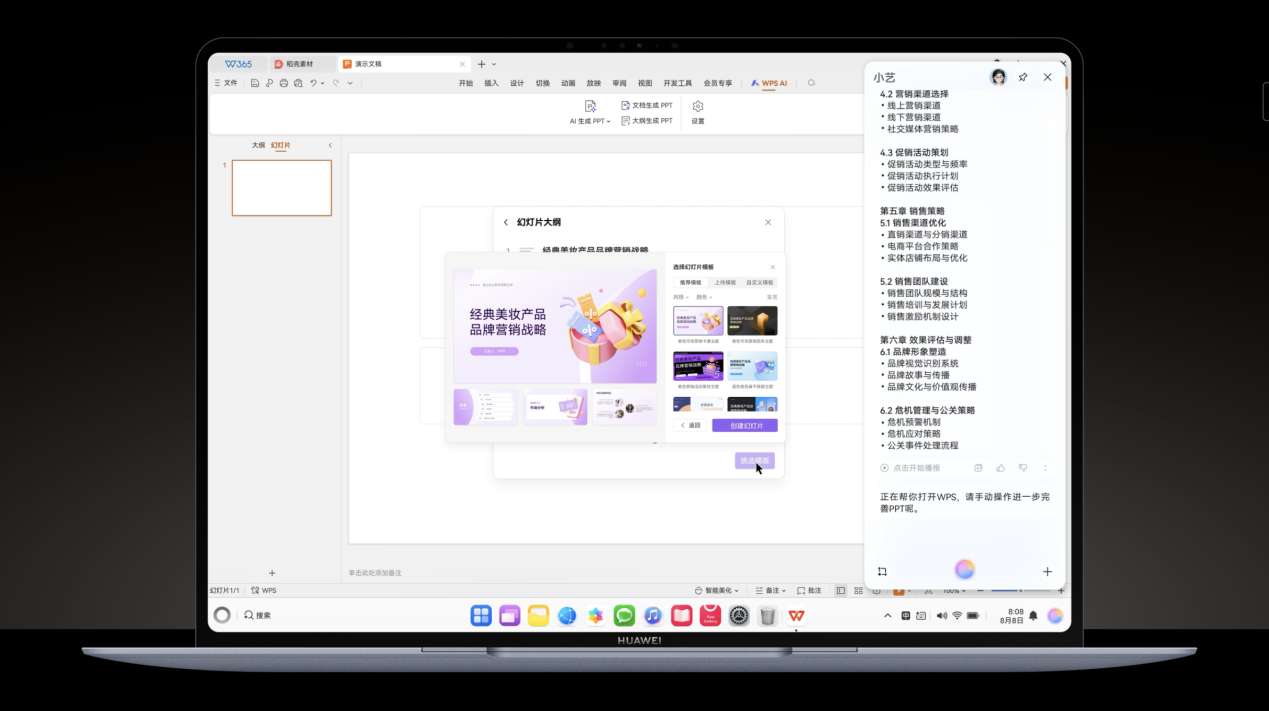
Task: Pin the 小艺 assistant panel
Action: pos(1023,77)
